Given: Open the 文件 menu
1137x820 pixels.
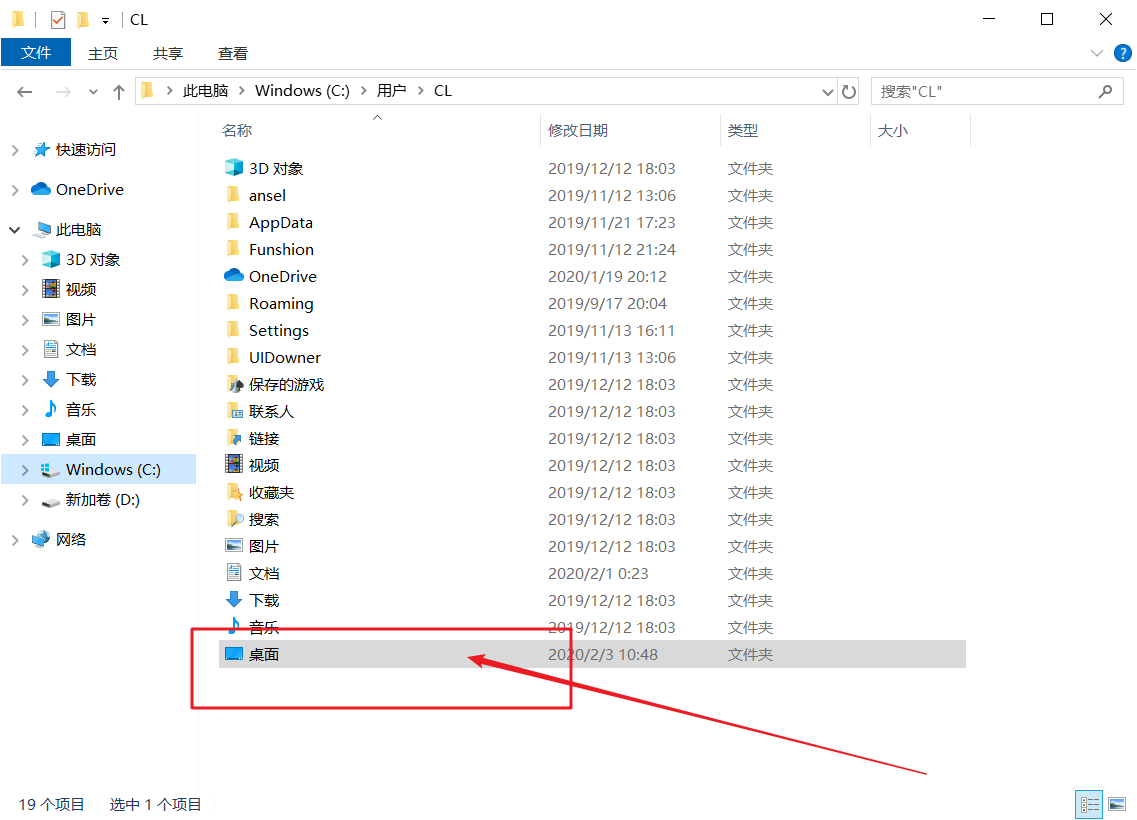Looking at the screenshot, I should coord(36,53).
